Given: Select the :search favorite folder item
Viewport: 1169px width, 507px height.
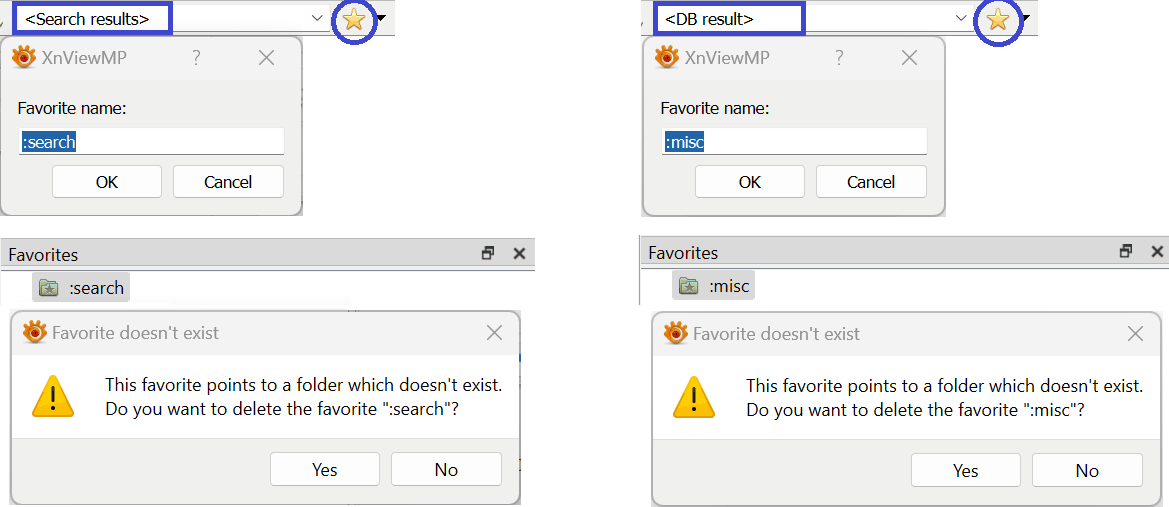Looking at the screenshot, I should pos(82,288).
